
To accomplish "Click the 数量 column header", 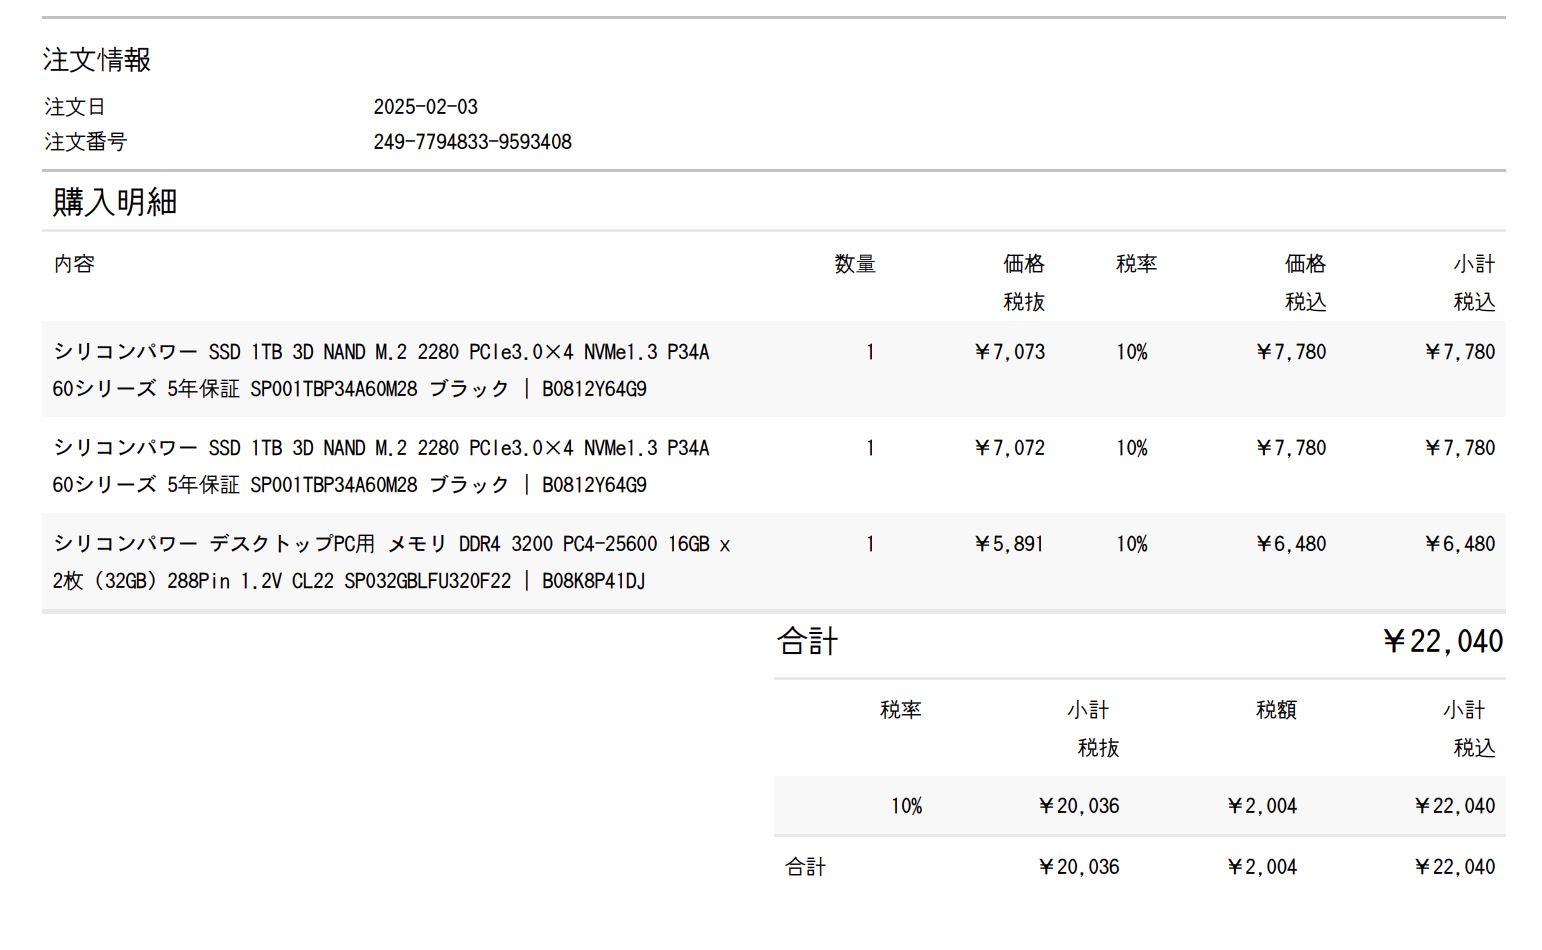I will tap(855, 264).
